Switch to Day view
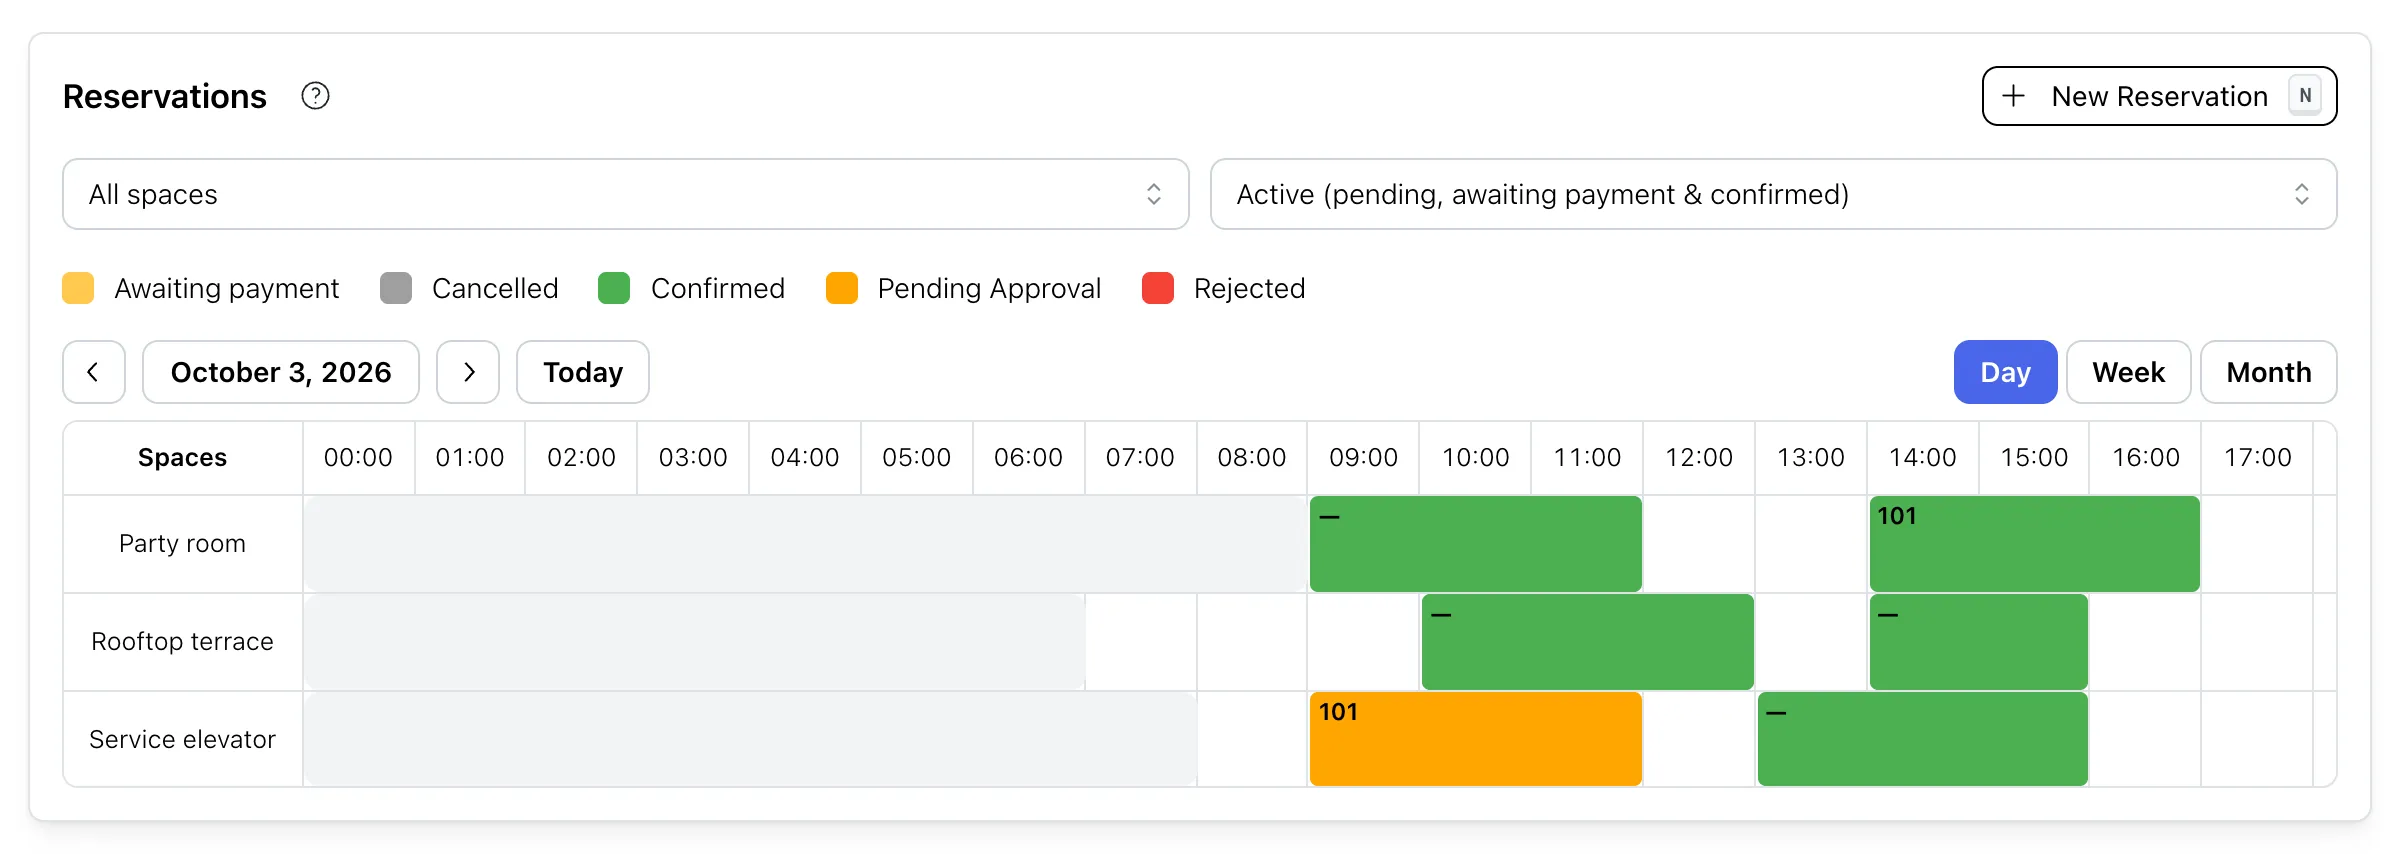The image size is (2400, 854). click(x=2005, y=372)
